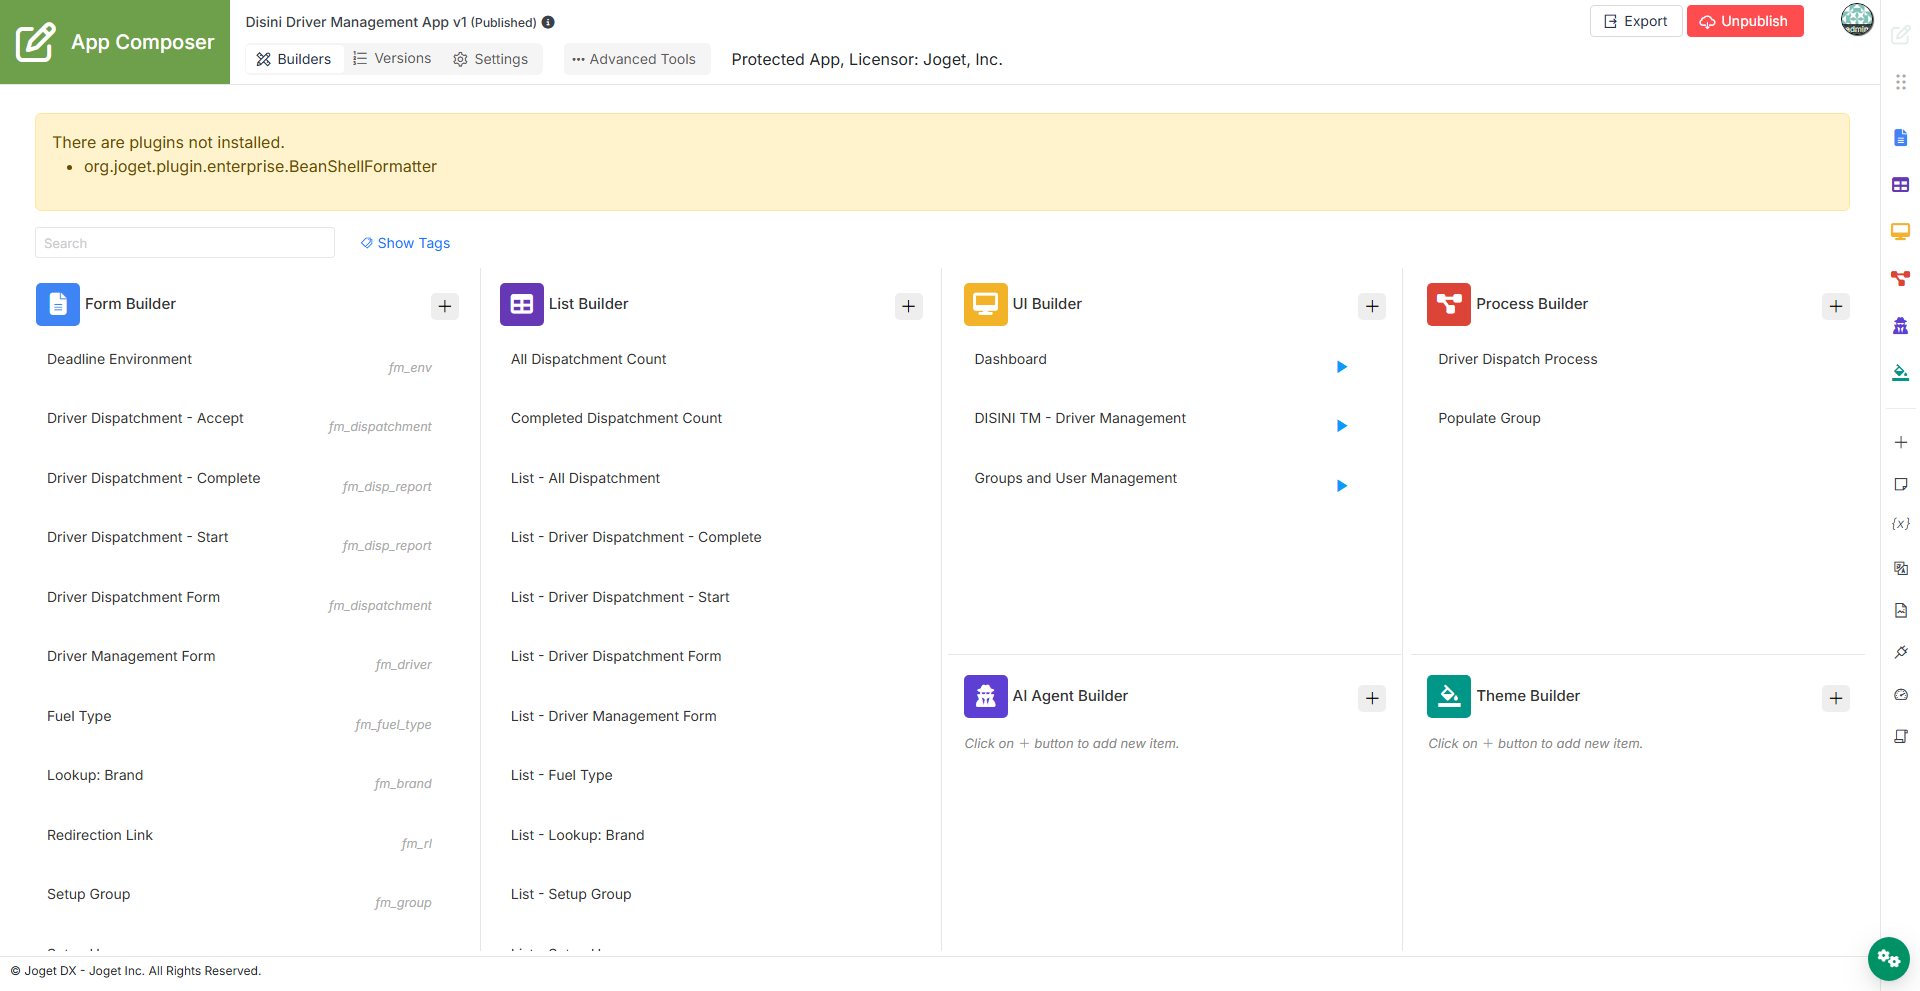Add a new form with Form Builder plus

pyautogui.click(x=445, y=306)
